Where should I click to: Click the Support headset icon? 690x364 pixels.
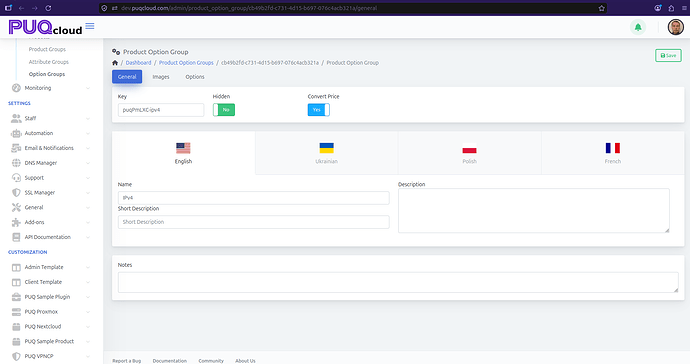tap(16, 178)
